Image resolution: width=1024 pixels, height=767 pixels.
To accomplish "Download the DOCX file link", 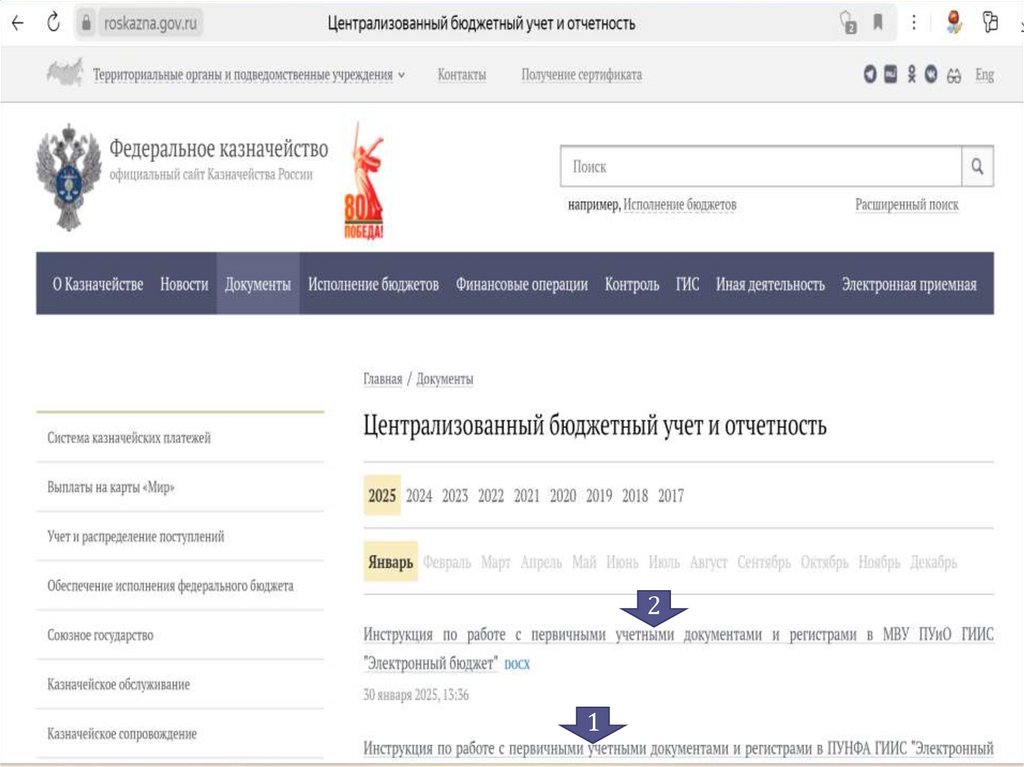I will point(517,664).
